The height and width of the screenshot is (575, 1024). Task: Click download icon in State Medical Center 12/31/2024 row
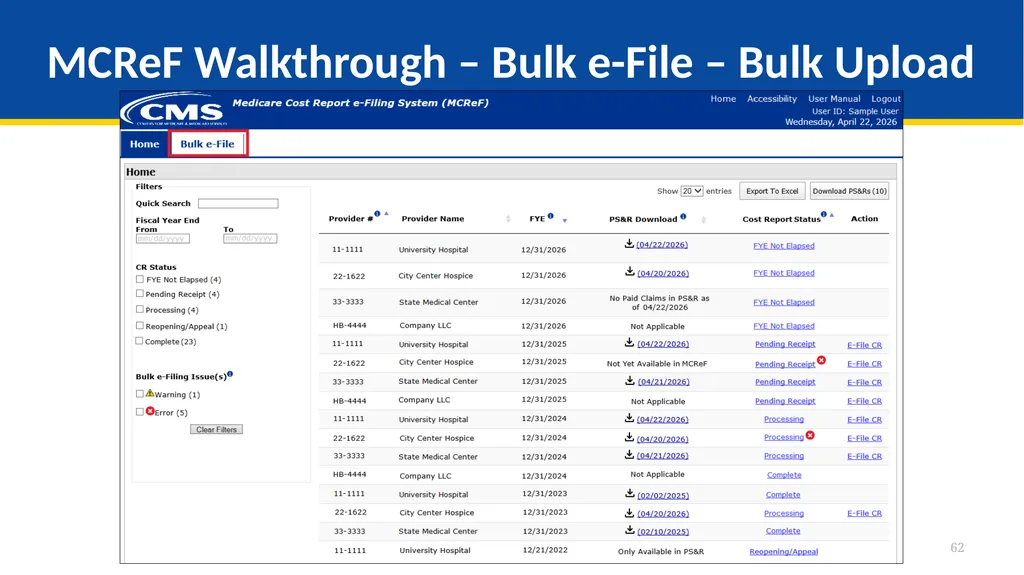pos(629,455)
